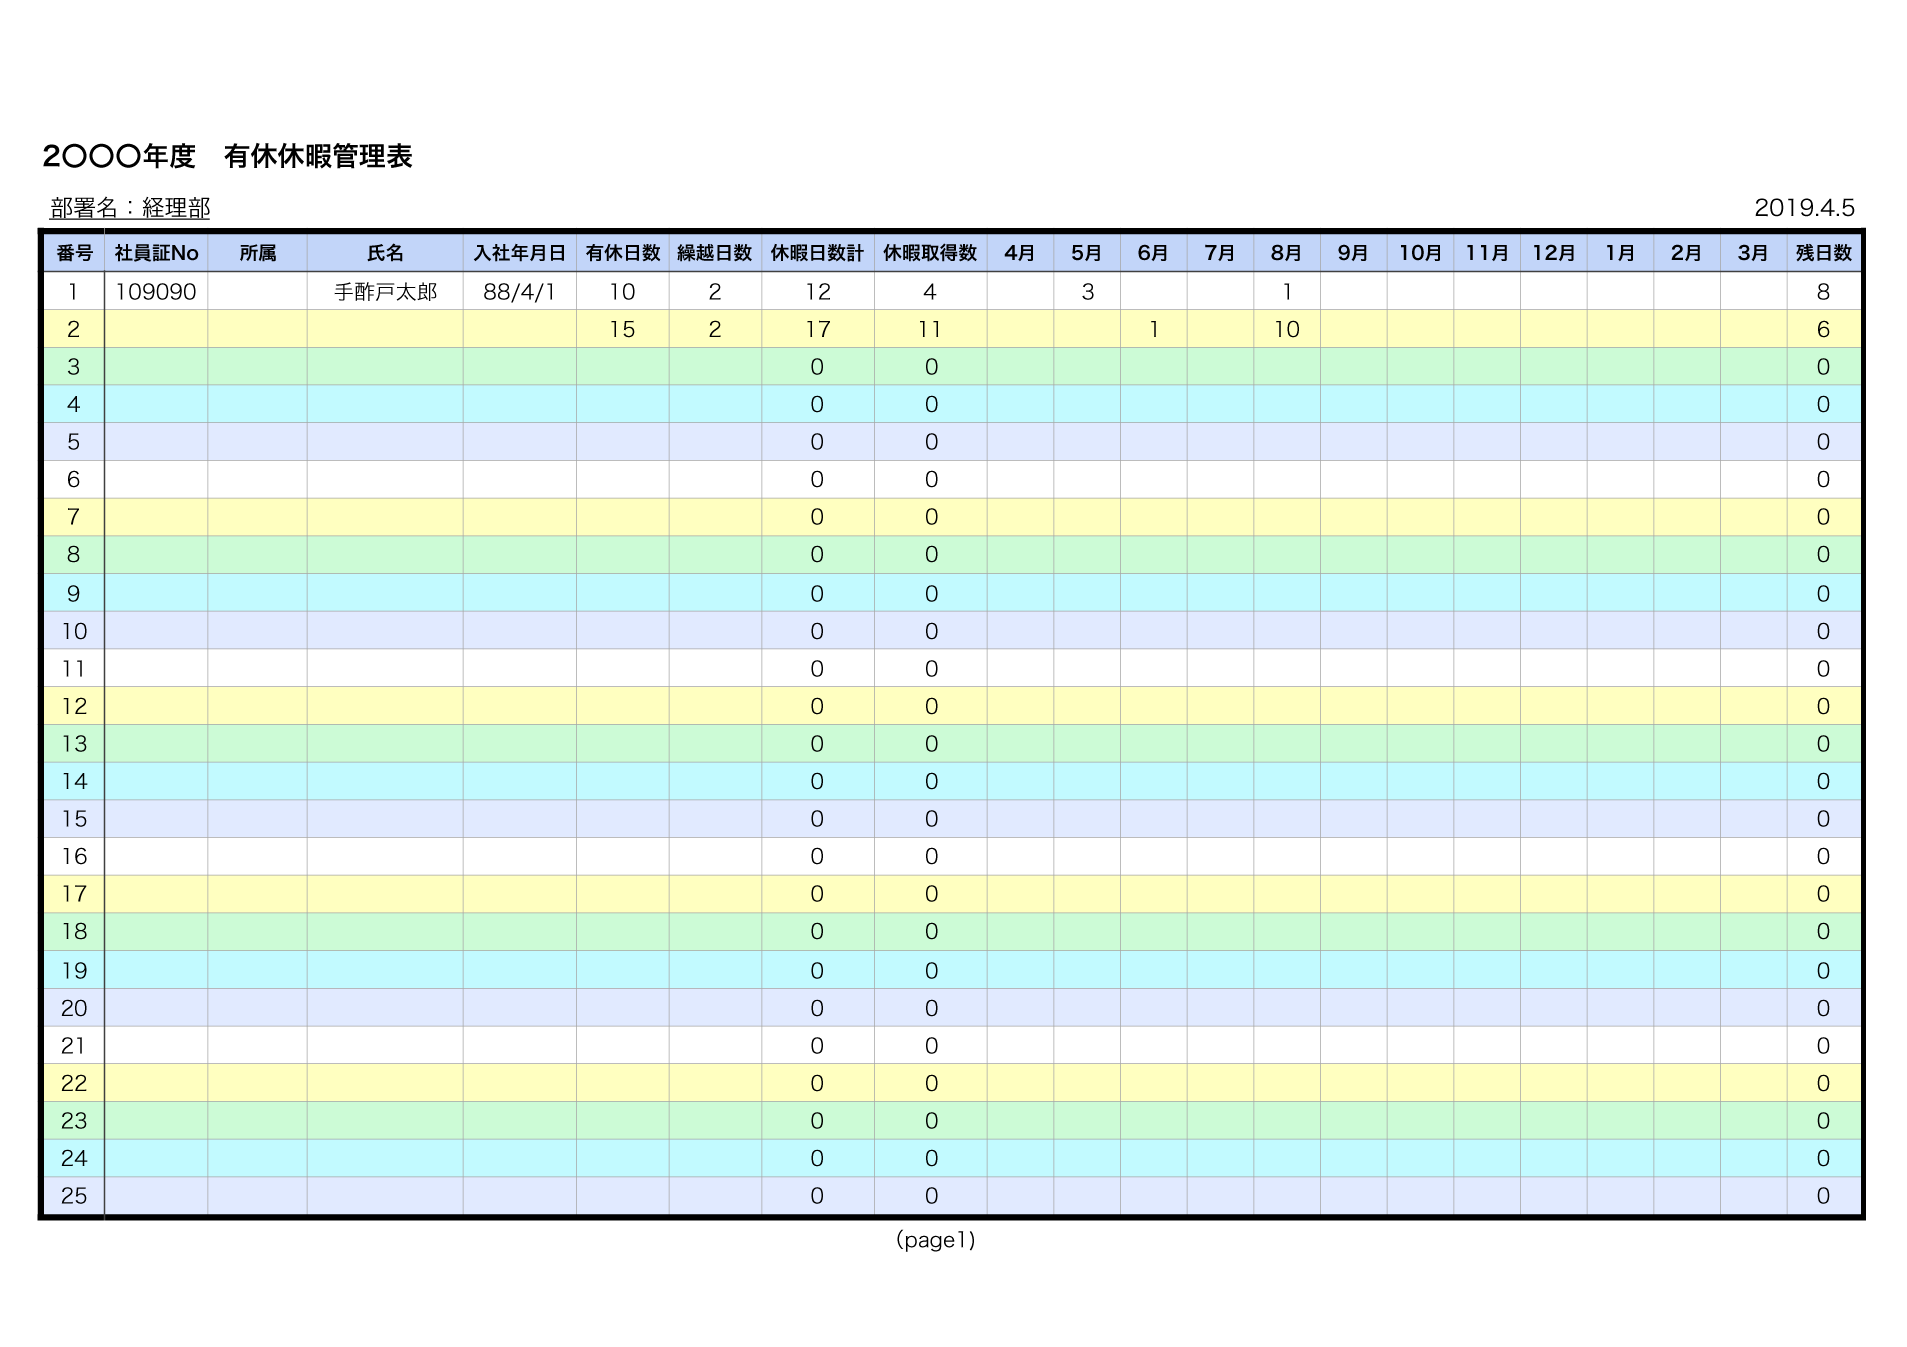Select row number 1
Viewport: 1907px width, 1347px height.
73,292
